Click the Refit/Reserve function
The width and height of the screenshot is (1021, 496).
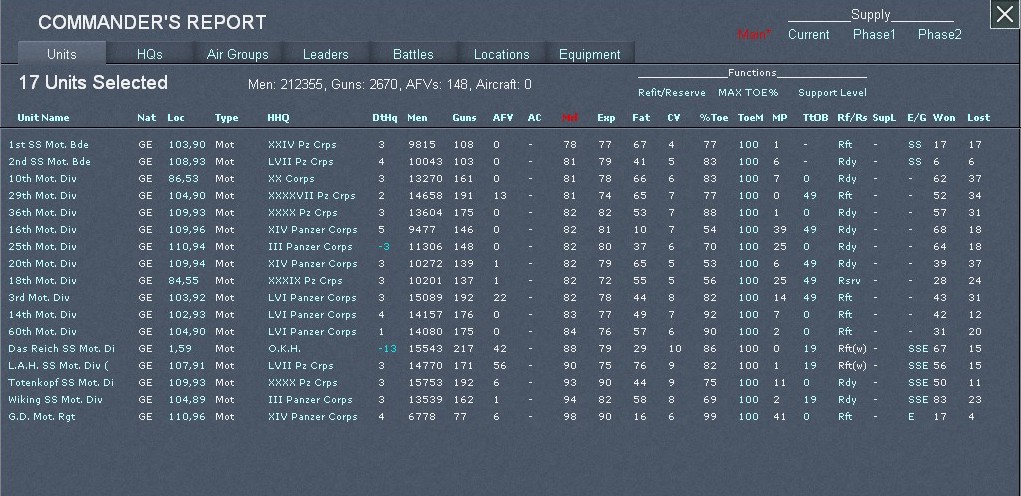pyautogui.click(x=671, y=93)
